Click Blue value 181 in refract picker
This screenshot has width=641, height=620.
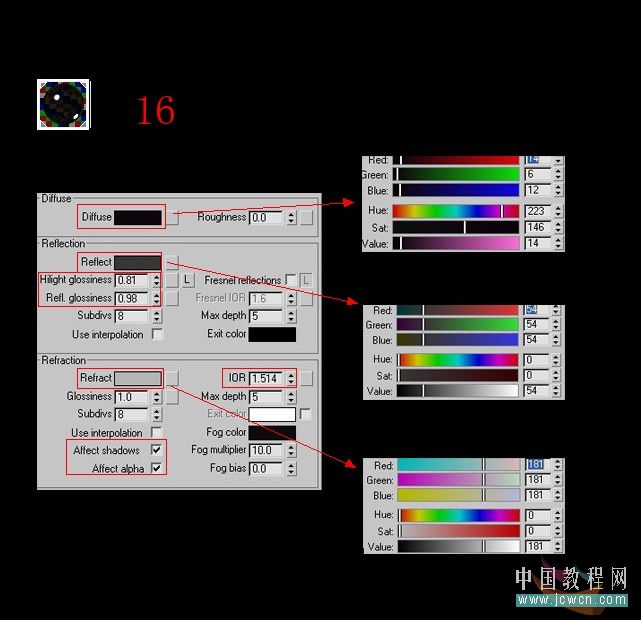pyautogui.click(x=538, y=495)
